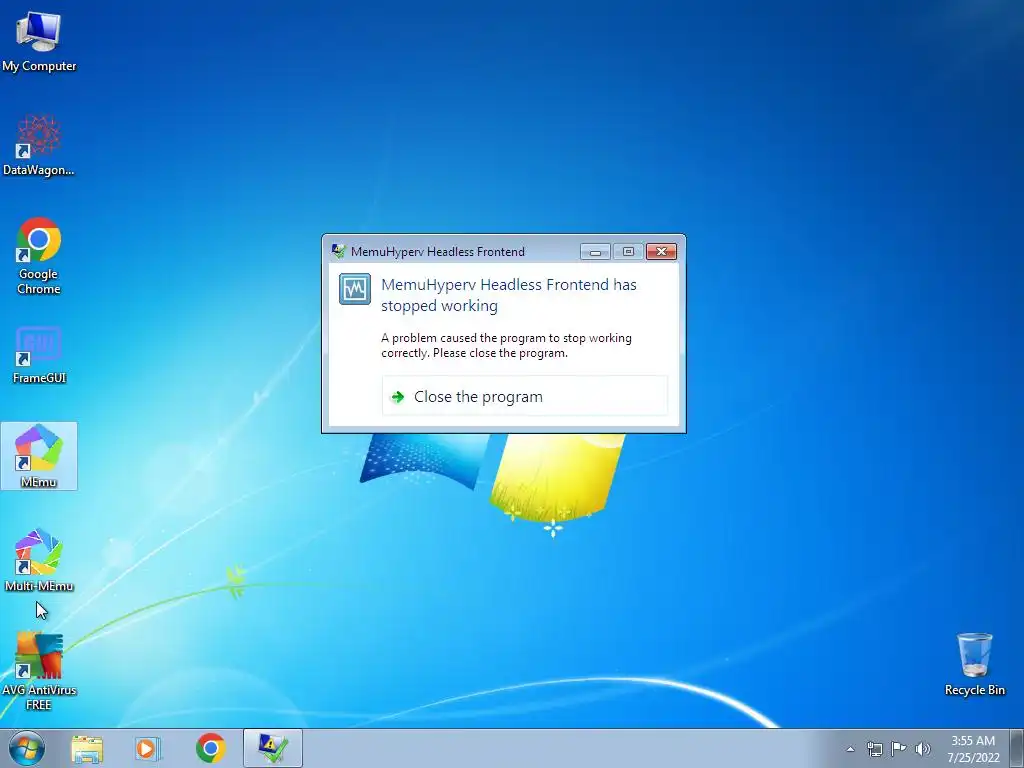Screen dimensions: 1024x768
Task: Click the MemuHyperv Headless Frontend title text
Action: 438,251
